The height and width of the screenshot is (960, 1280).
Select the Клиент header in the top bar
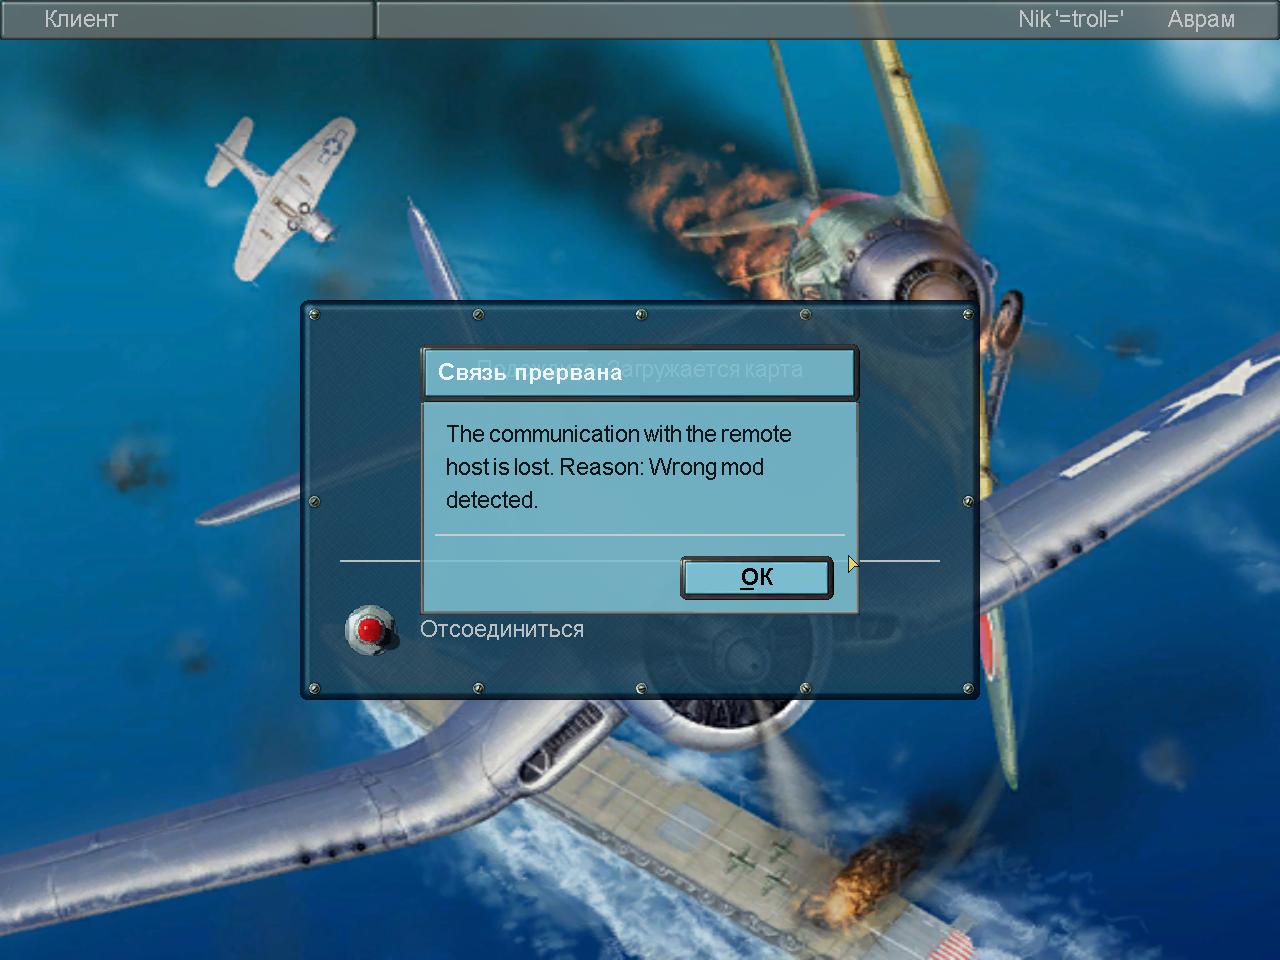point(81,19)
